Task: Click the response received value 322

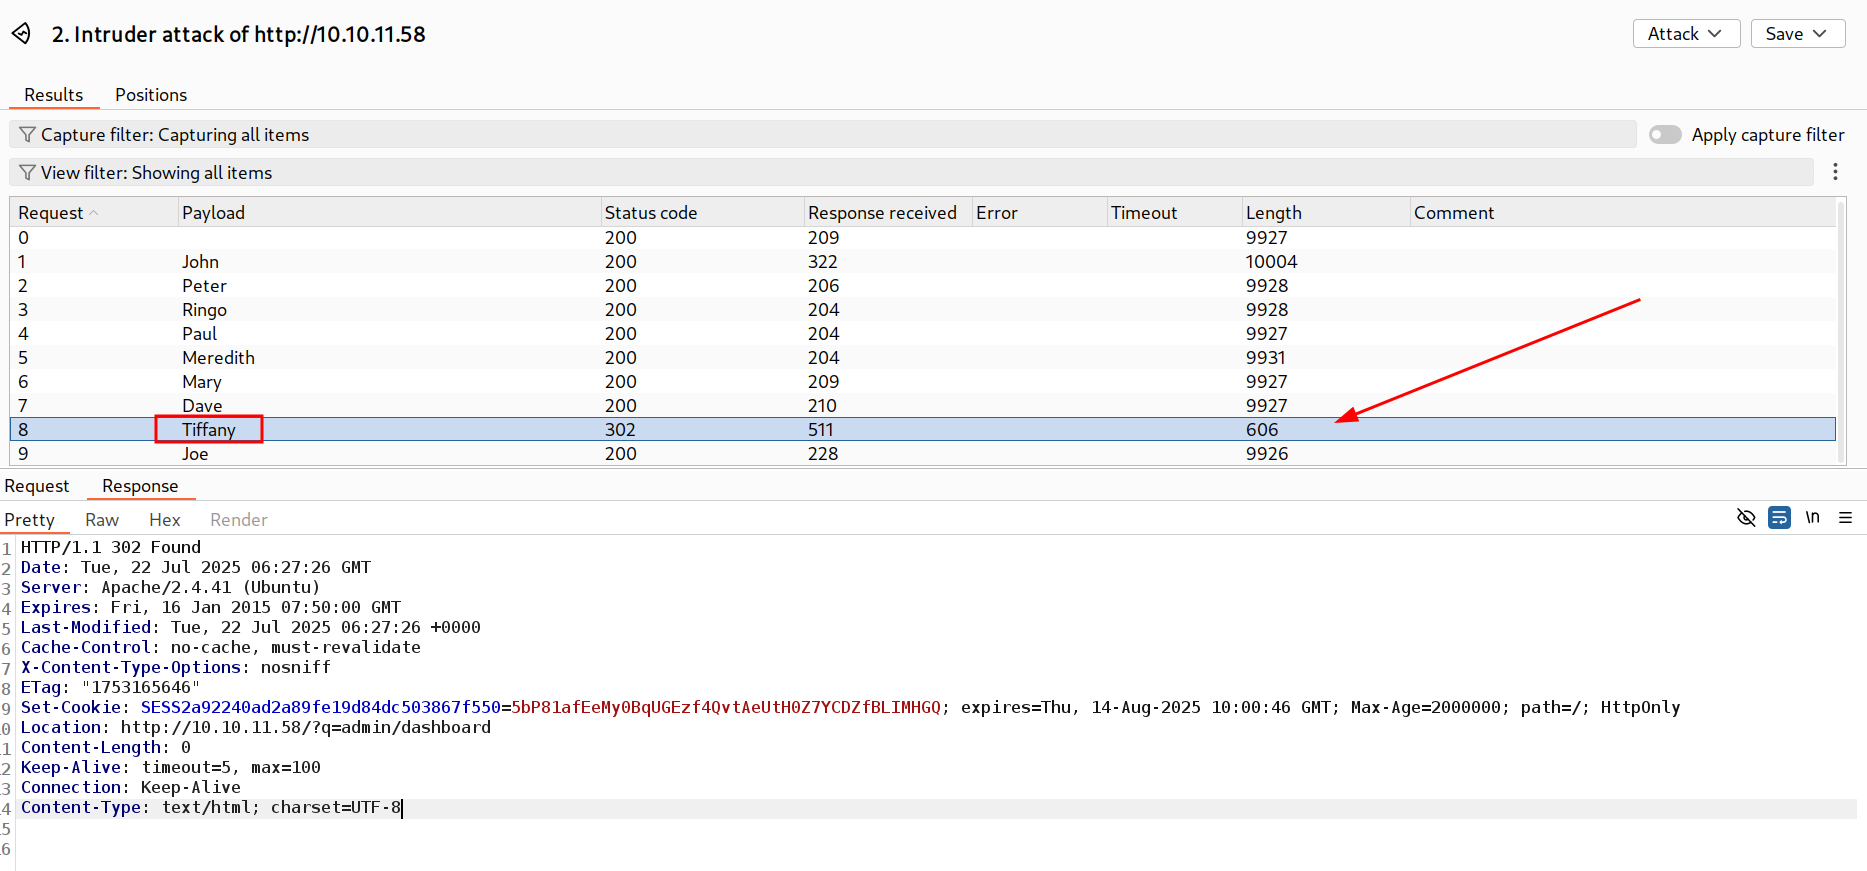Action: click(823, 262)
